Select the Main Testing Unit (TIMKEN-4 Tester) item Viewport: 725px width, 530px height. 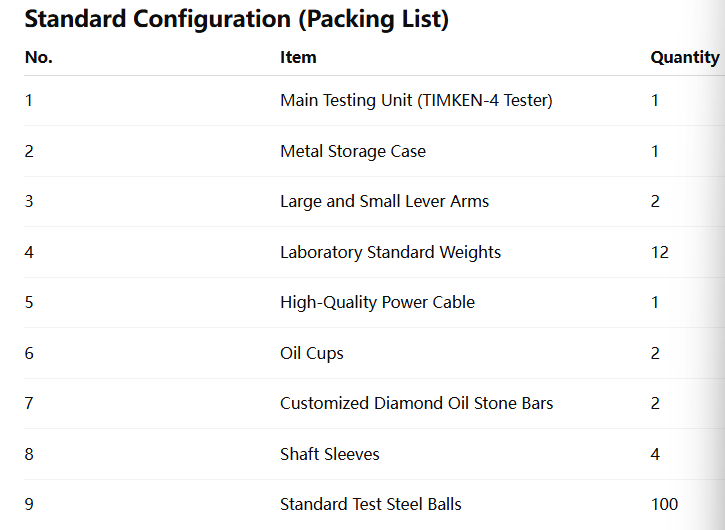pyautogui.click(x=416, y=100)
